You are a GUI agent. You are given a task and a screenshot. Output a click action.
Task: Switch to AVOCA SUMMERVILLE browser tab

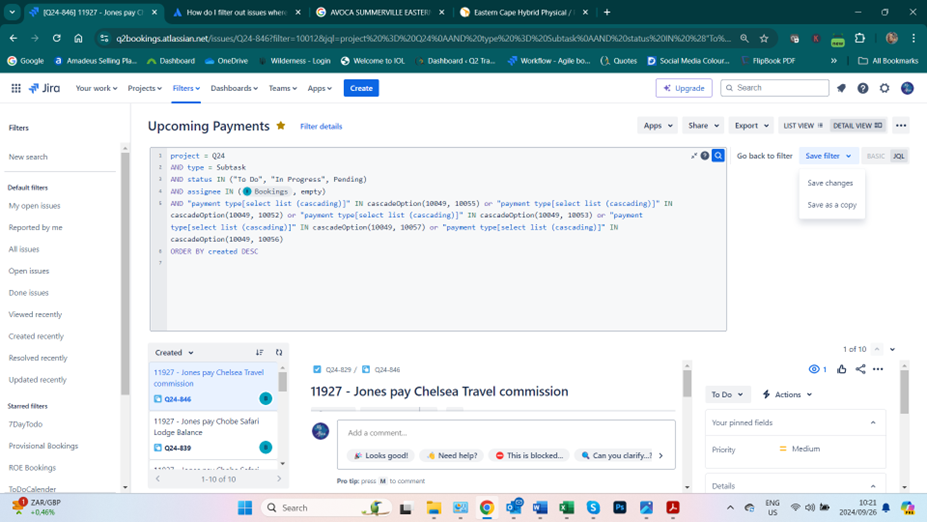tap(379, 12)
